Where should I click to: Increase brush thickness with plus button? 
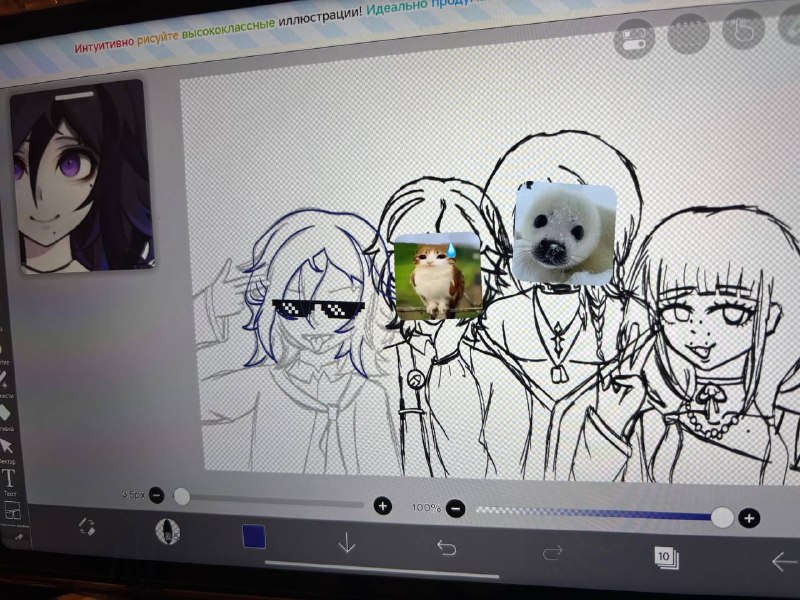coord(383,506)
